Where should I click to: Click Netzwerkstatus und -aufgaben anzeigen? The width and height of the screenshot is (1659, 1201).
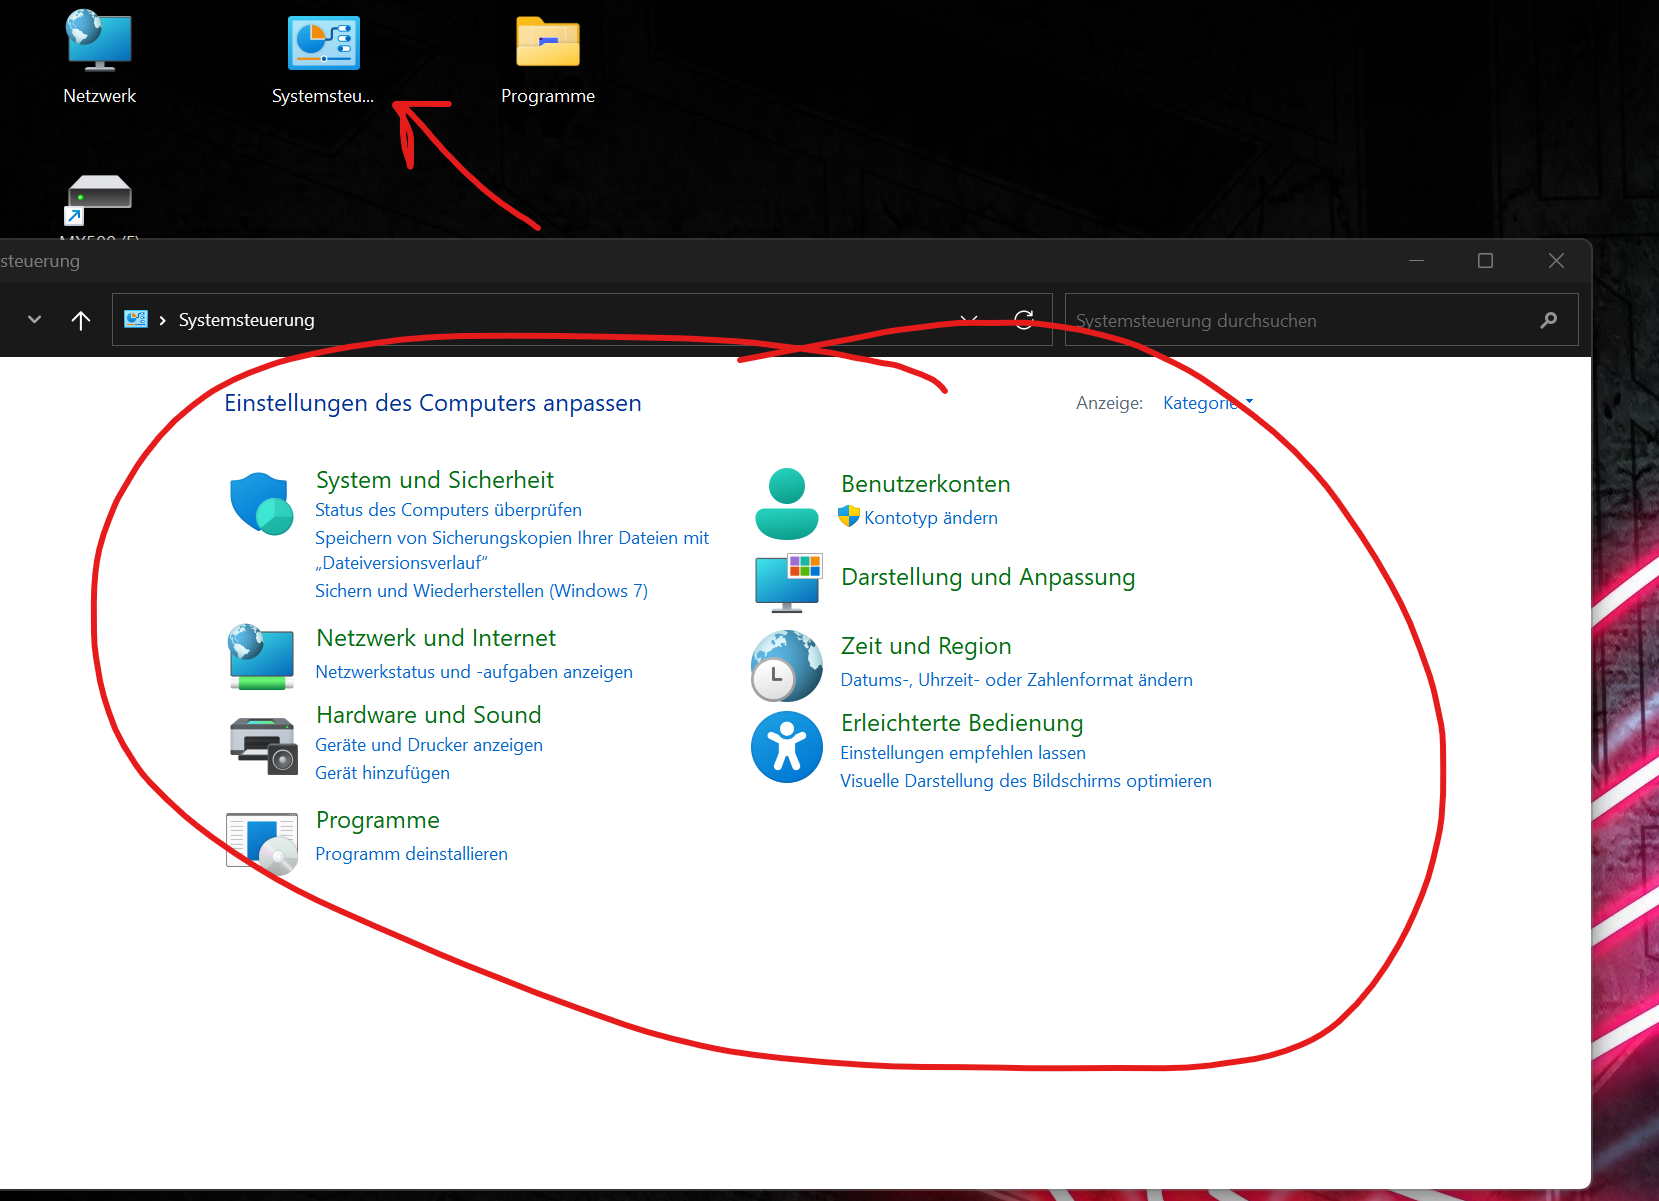click(x=474, y=672)
